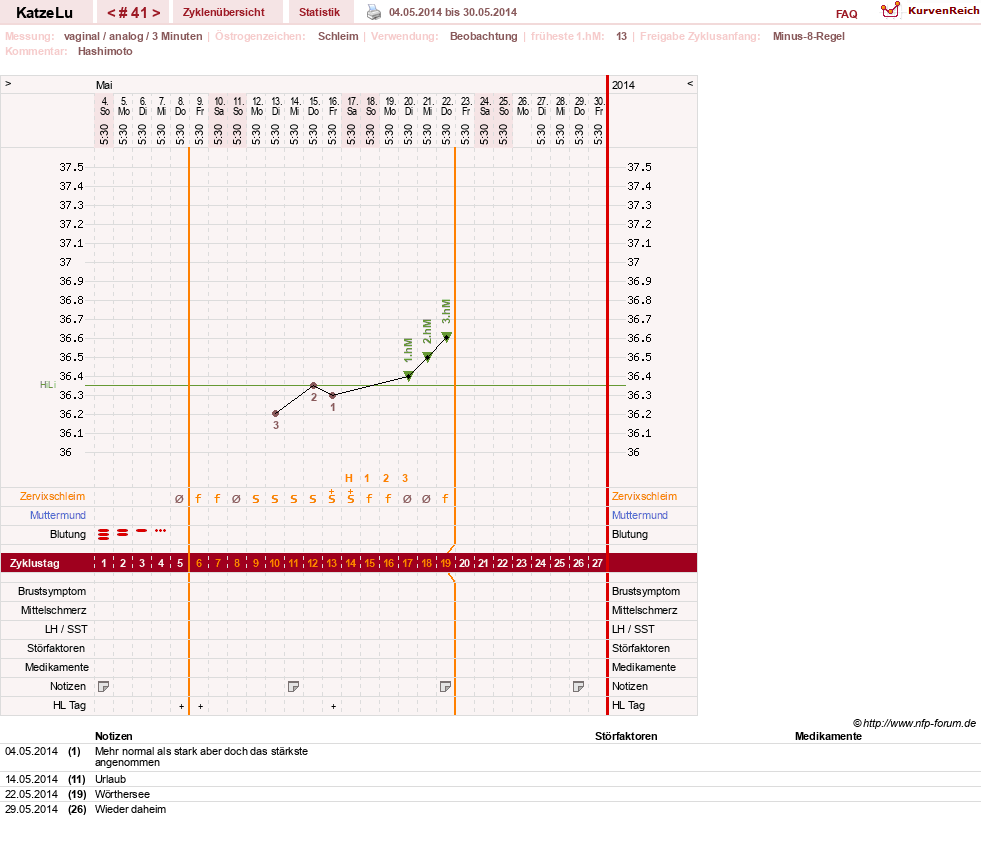Click the date header '17. Sa'

coord(352,106)
